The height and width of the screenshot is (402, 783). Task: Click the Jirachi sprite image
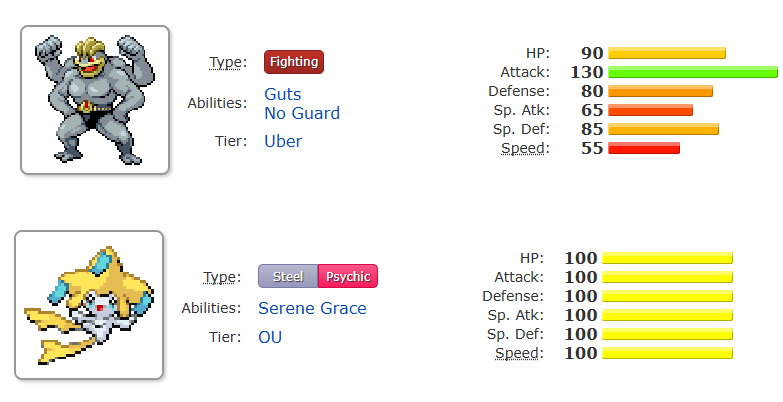point(89,305)
